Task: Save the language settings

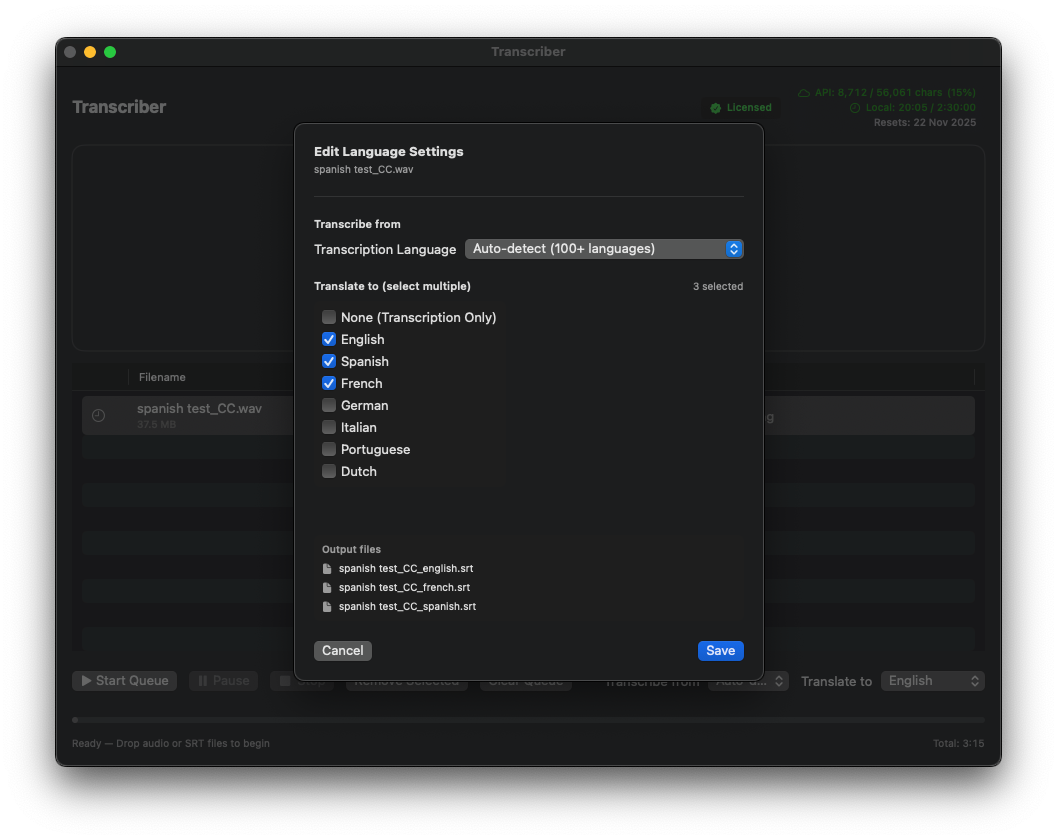Action: 720,651
